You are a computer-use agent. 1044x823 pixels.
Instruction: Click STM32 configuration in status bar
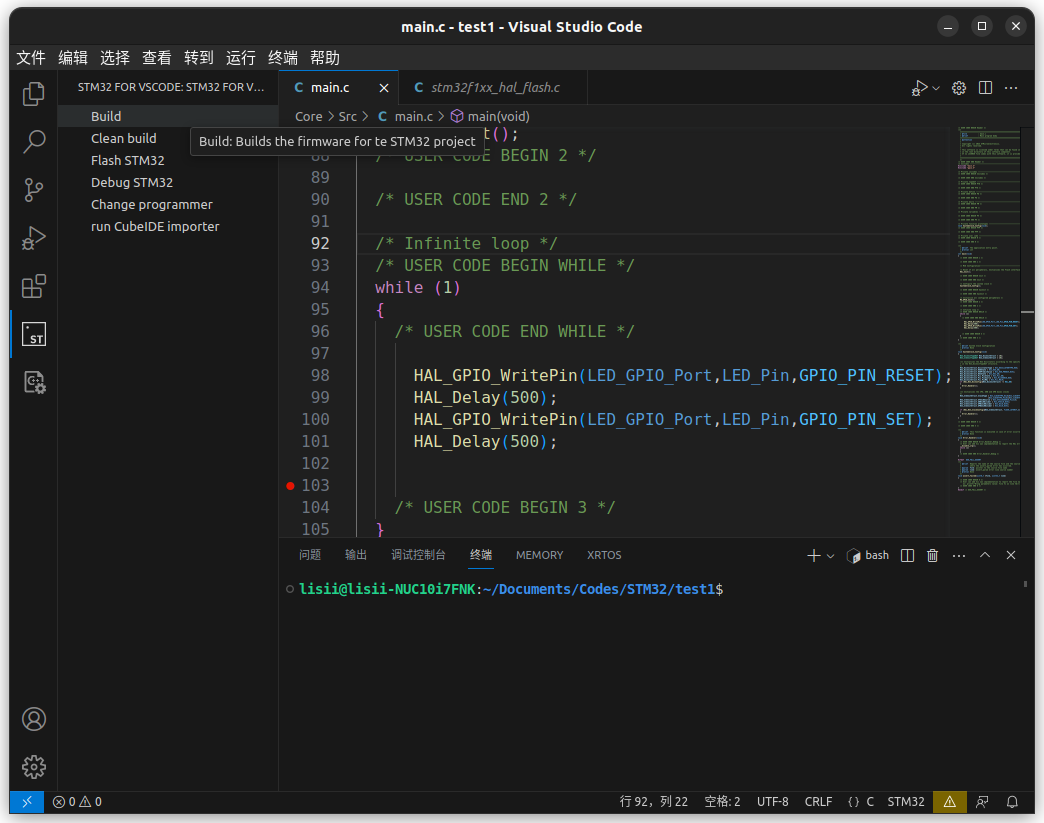pyautogui.click(x=906, y=802)
